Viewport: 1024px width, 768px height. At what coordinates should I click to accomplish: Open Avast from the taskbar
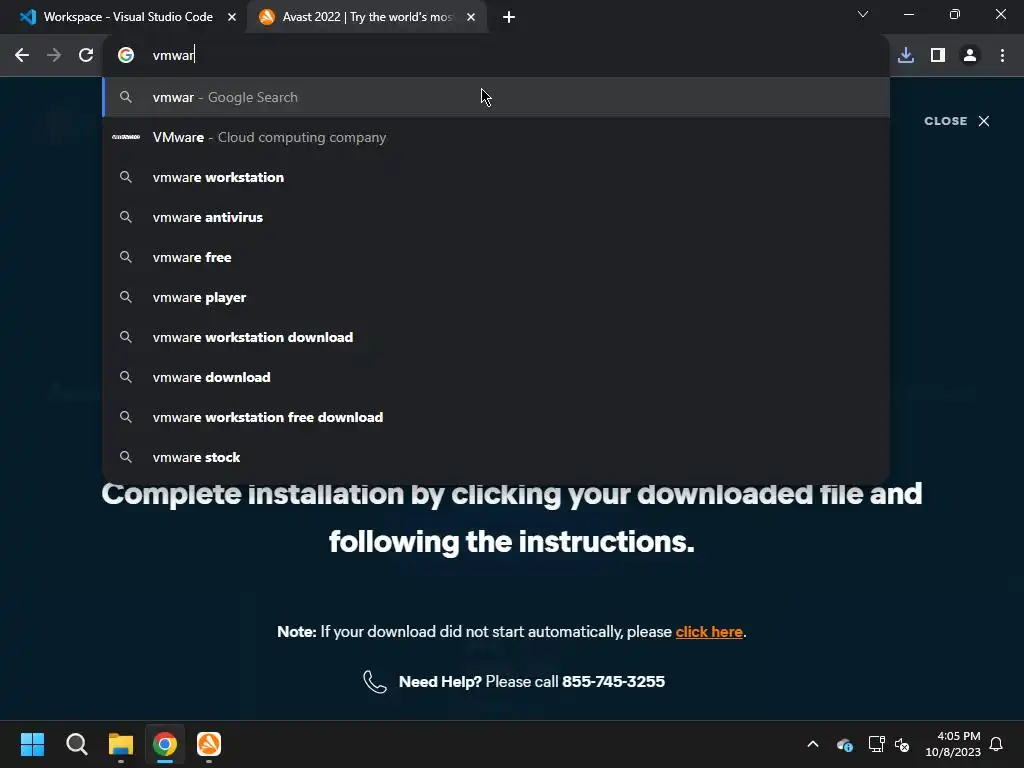coord(209,744)
